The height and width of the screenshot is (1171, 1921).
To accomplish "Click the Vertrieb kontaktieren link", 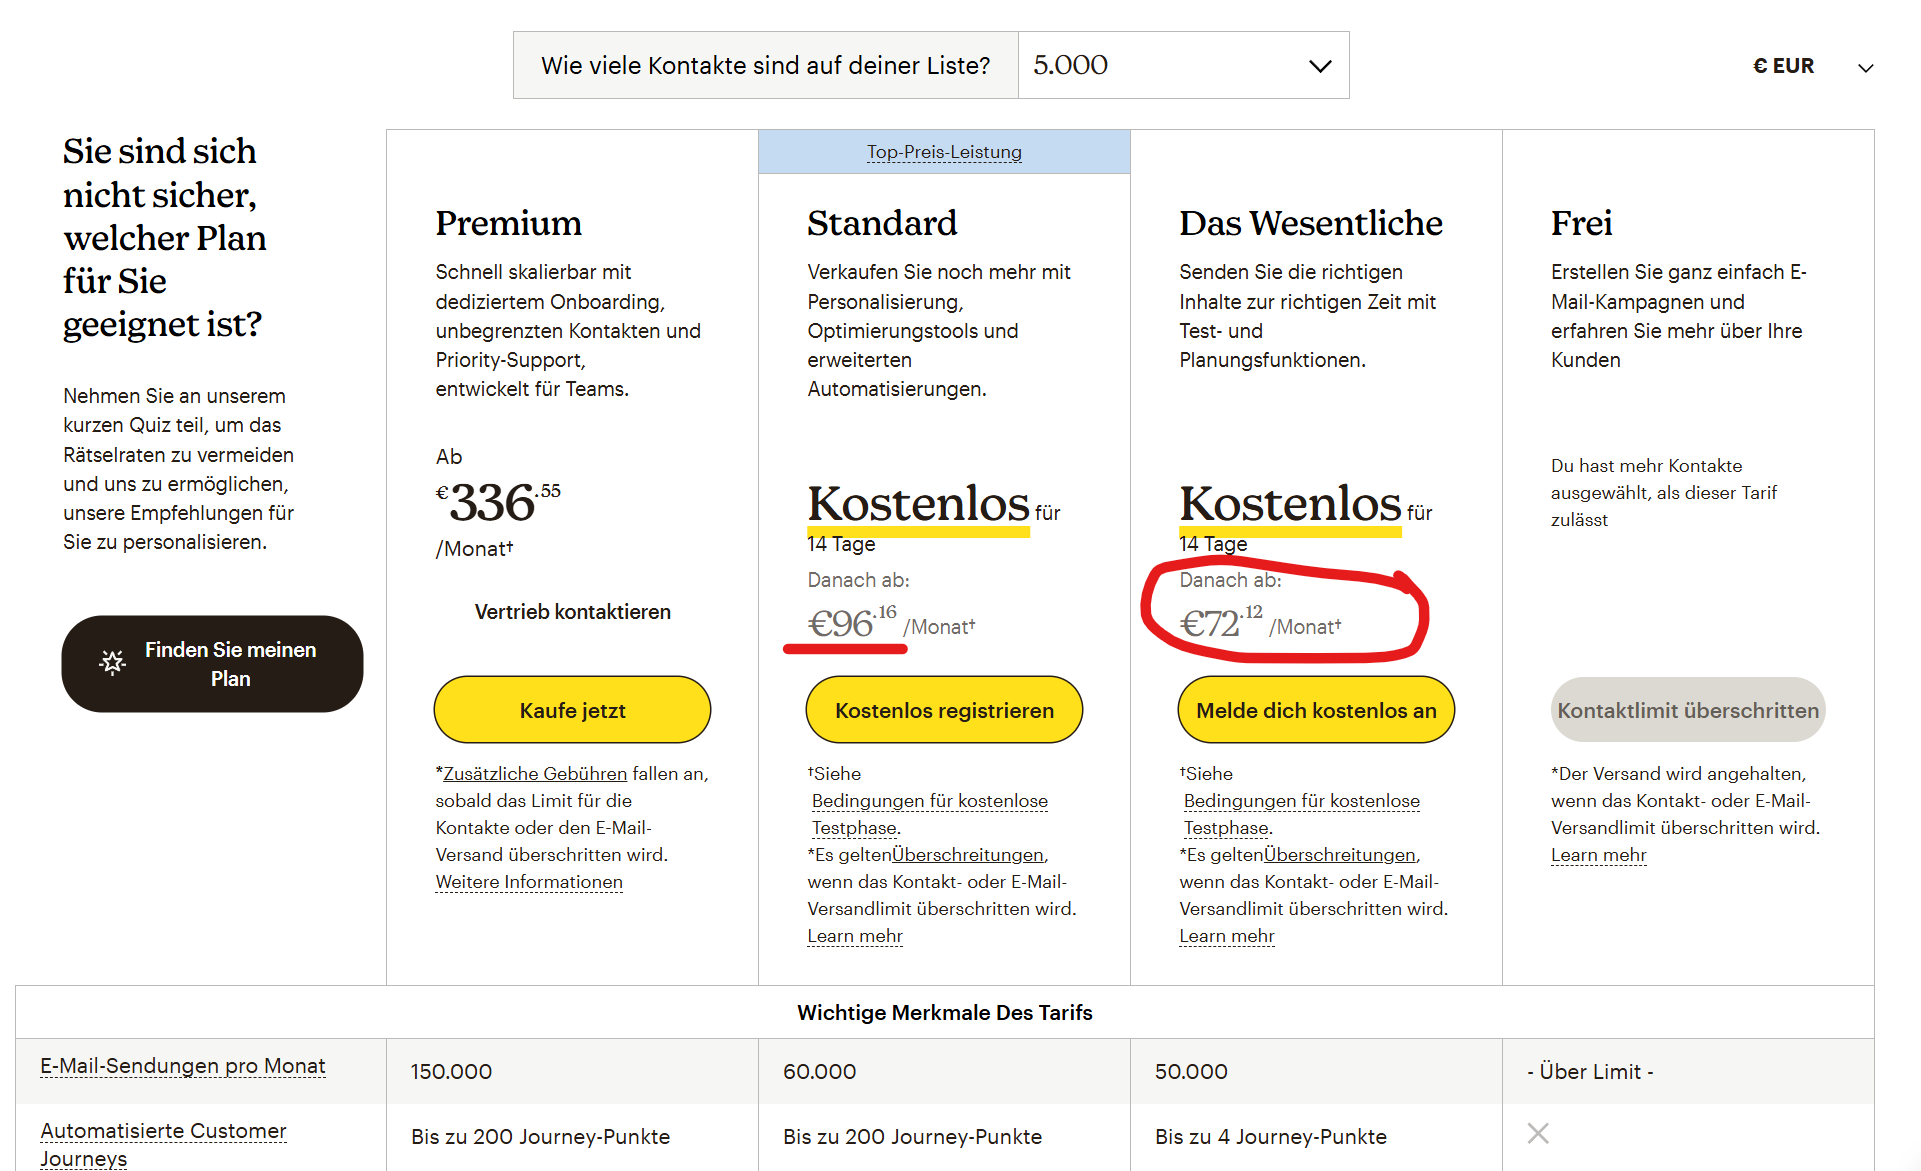I will tap(572, 611).
